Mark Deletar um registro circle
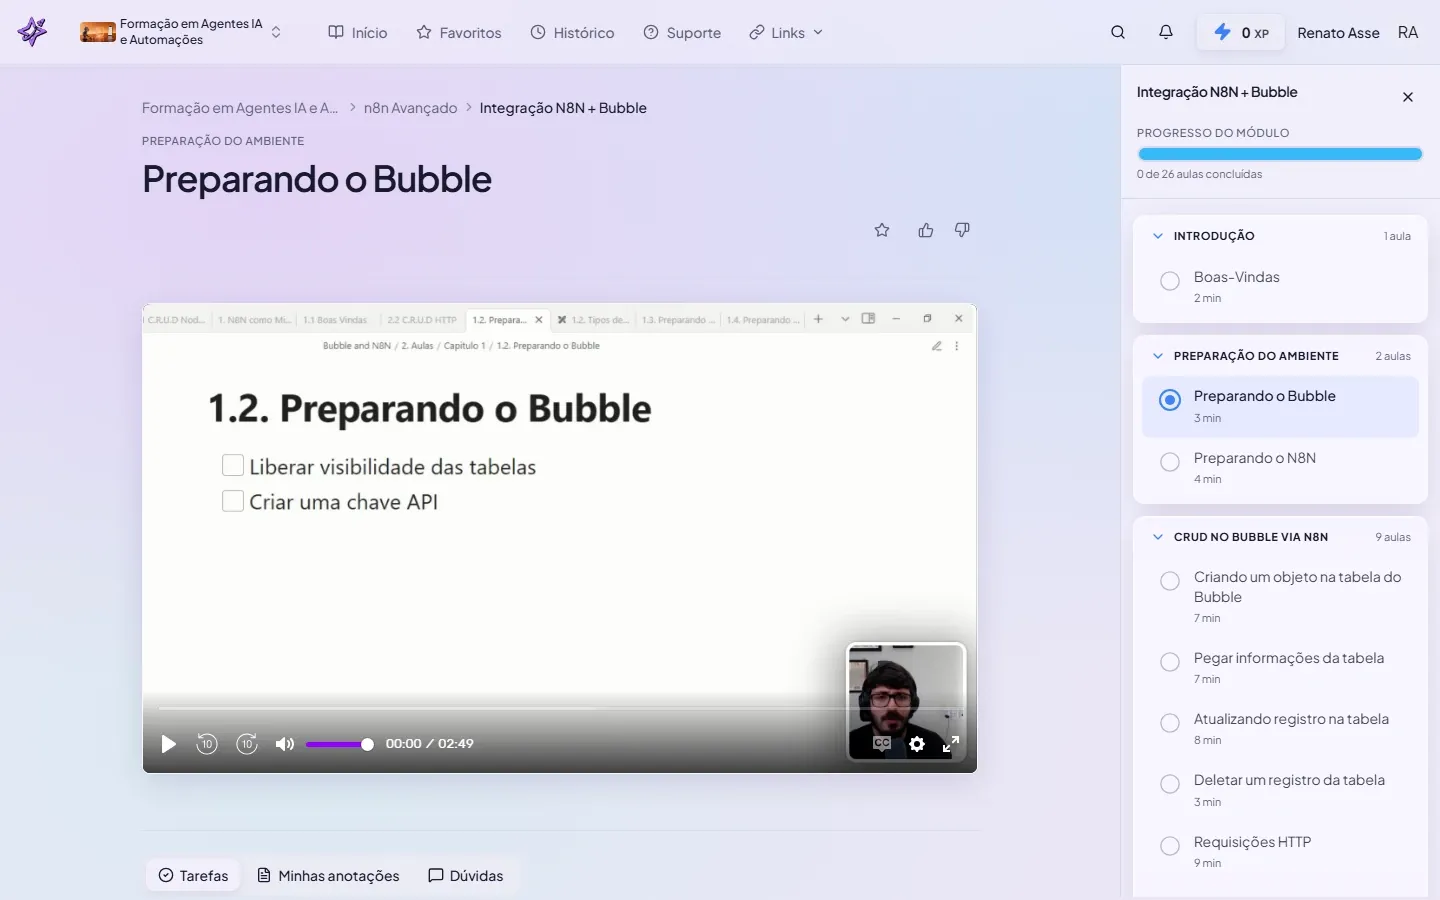 point(1170,784)
